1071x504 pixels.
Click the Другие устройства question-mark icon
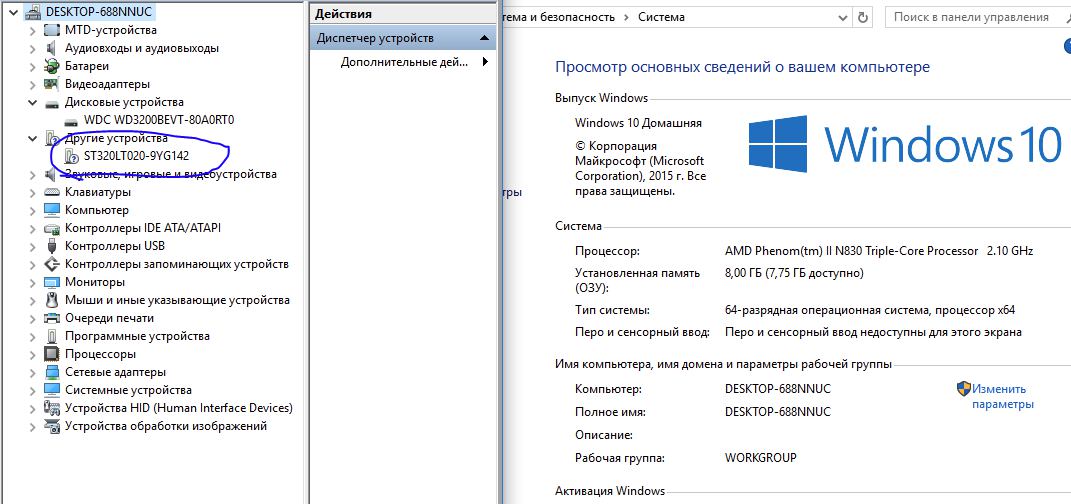52,138
